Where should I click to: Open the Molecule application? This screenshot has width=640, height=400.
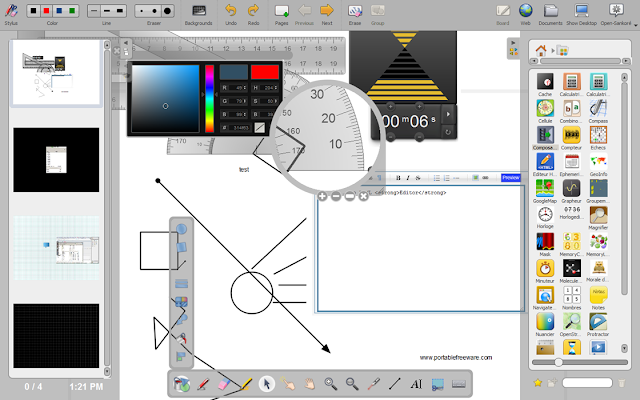point(571,271)
